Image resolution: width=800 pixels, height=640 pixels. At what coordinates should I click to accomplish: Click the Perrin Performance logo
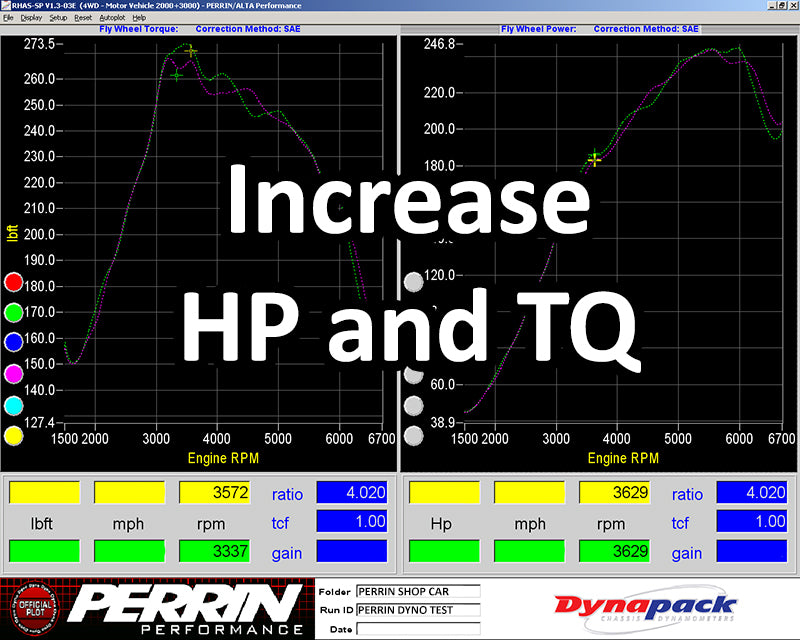188,609
